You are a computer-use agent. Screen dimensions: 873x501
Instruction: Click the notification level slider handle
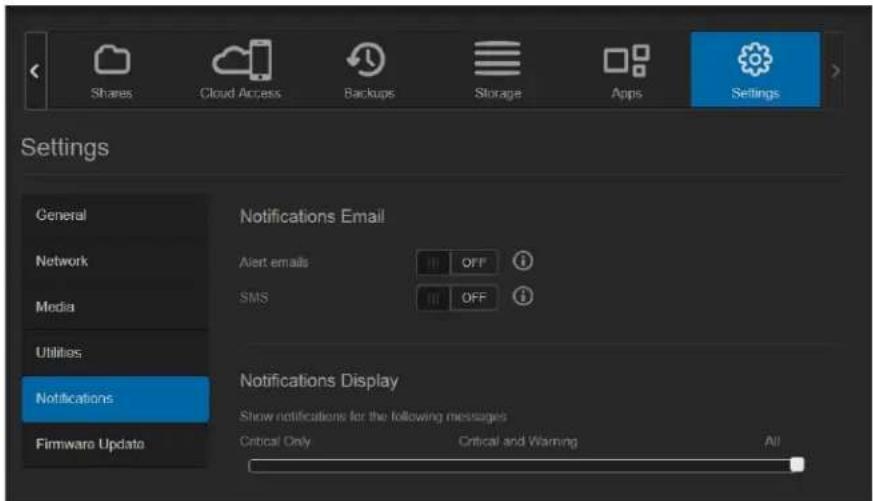[797, 464]
